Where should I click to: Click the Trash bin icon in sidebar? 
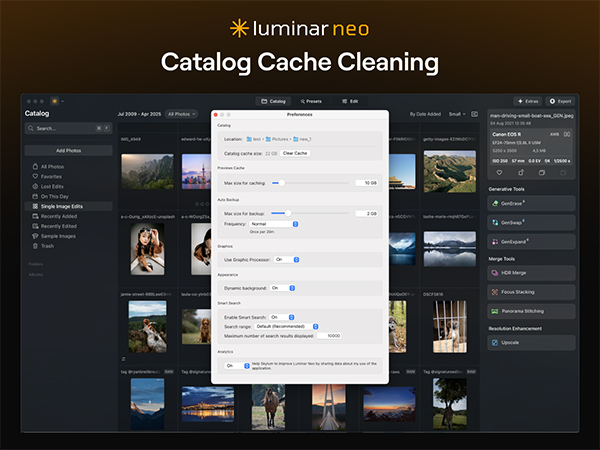35,246
